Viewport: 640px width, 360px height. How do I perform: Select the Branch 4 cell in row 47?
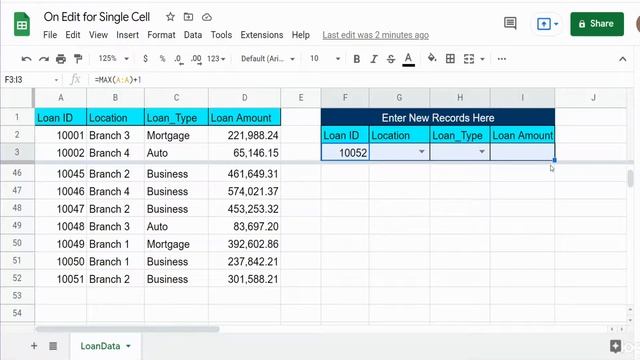point(115,191)
